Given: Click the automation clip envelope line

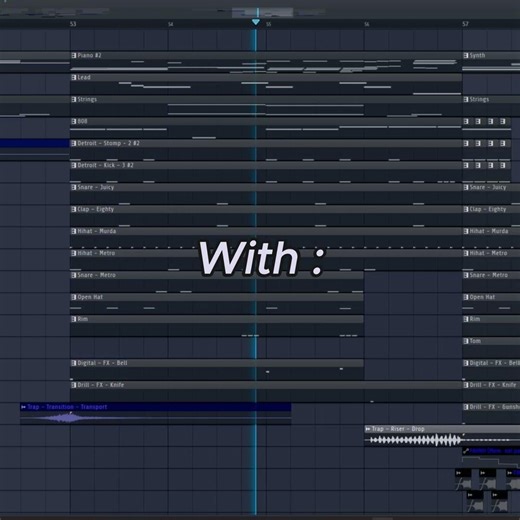Looking at the screenshot, I should pos(491,461).
